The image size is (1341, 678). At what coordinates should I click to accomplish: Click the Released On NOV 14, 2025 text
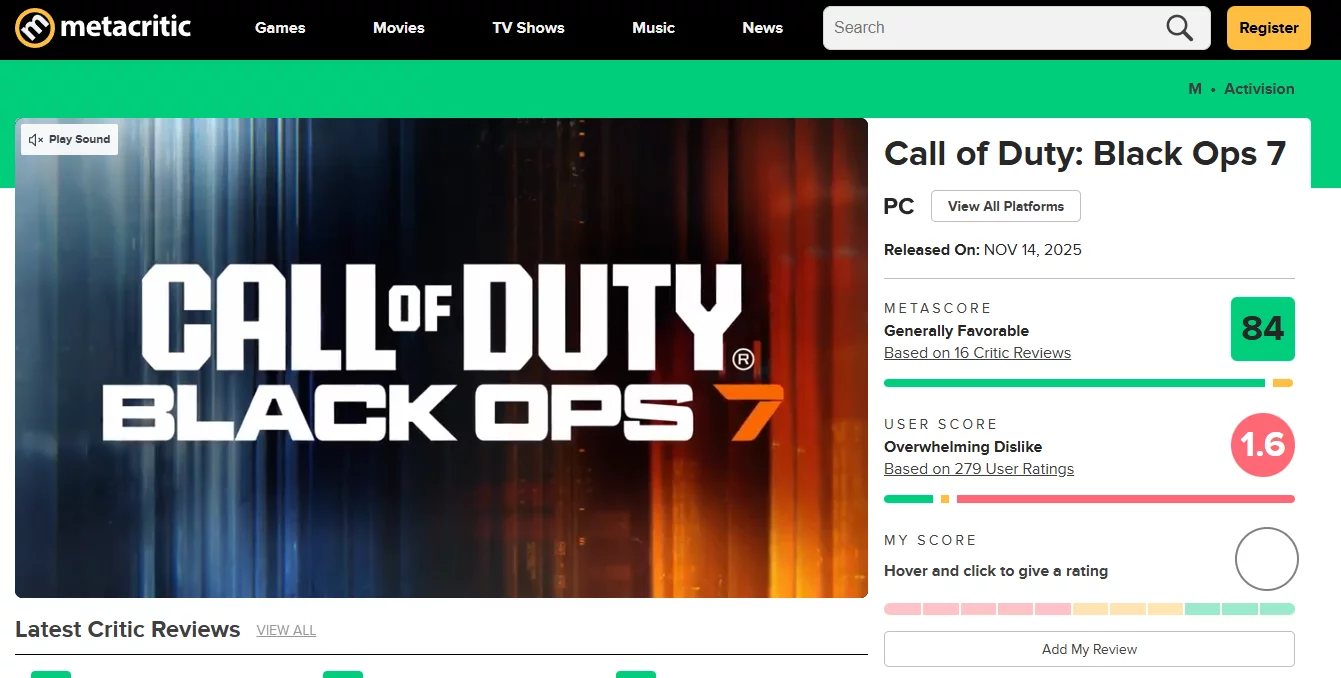[x=983, y=250]
